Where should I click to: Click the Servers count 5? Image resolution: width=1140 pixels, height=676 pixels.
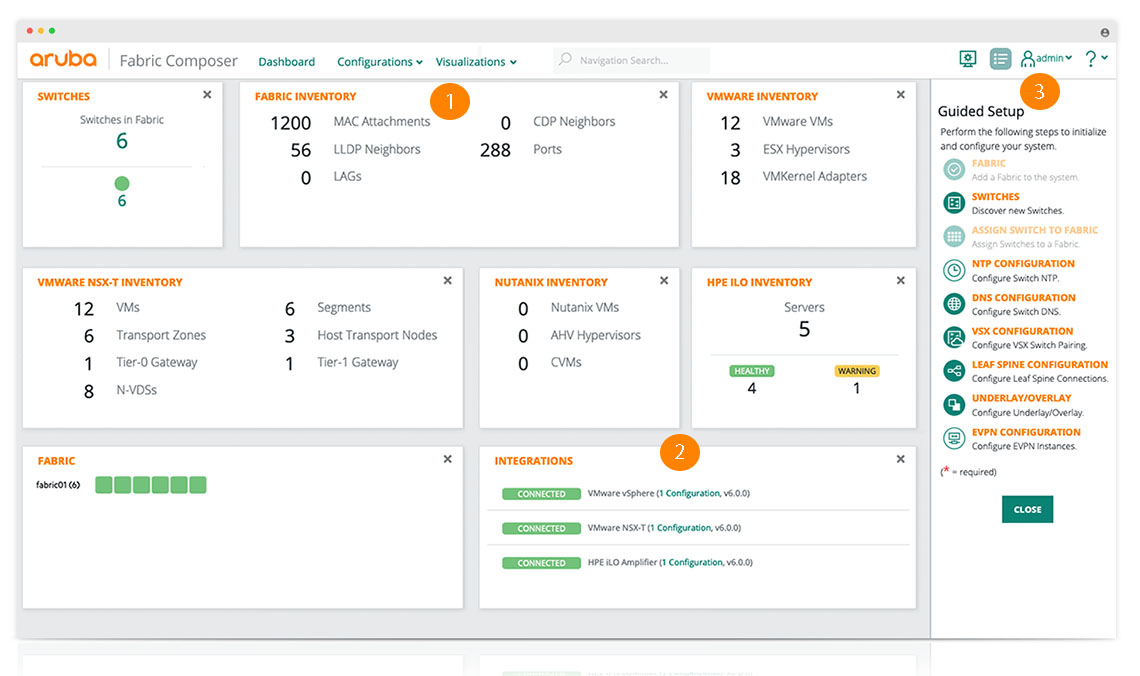click(x=804, y=329)
